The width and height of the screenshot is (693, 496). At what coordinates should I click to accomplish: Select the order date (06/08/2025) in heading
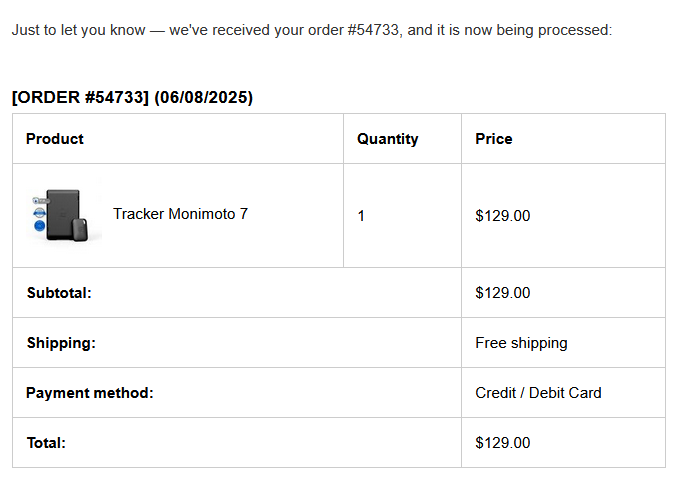(203, 98)
